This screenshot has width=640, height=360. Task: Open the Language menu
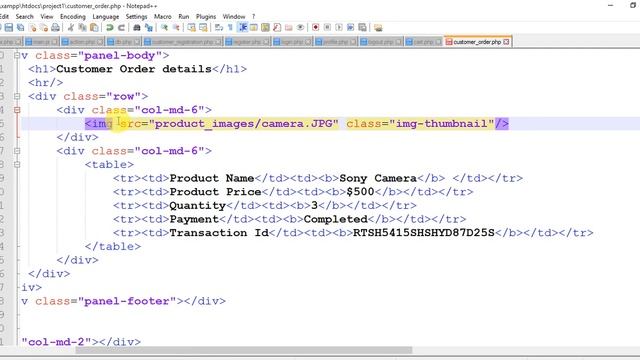tap(106, 17)
